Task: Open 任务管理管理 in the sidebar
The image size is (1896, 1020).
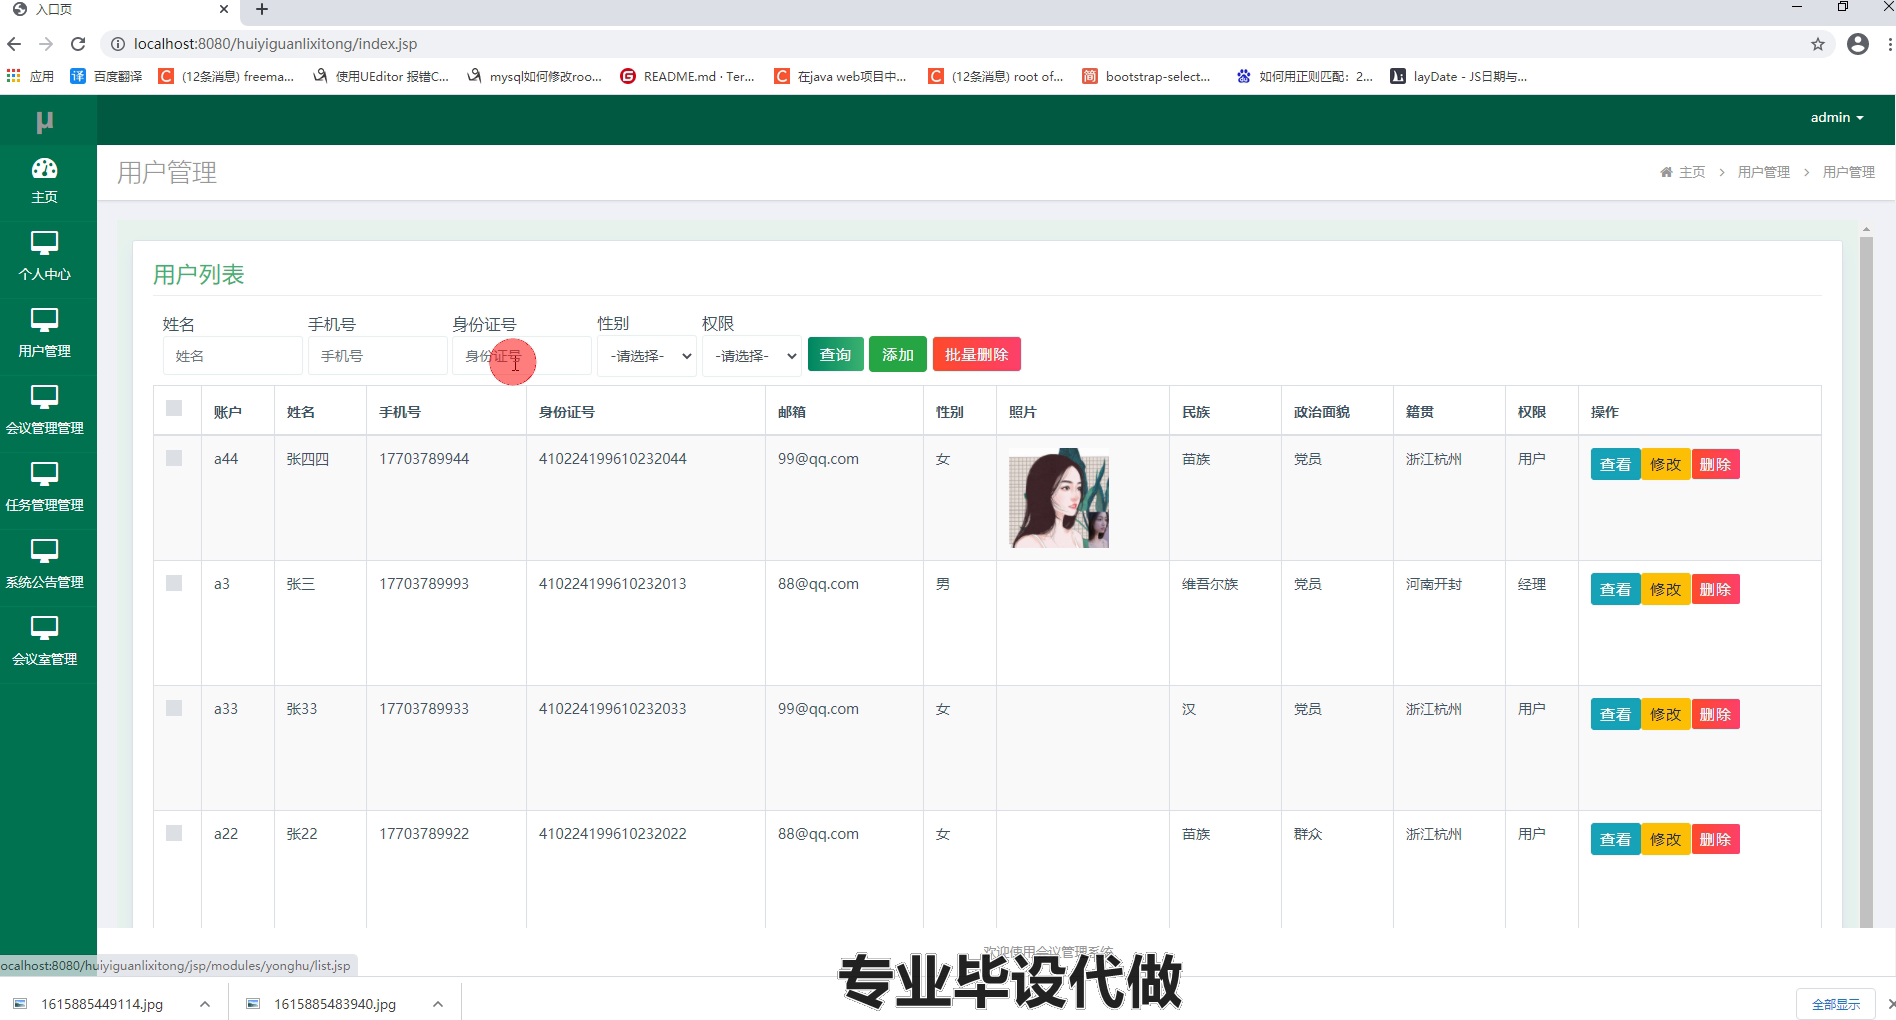Action: click(x=45, y=488)
